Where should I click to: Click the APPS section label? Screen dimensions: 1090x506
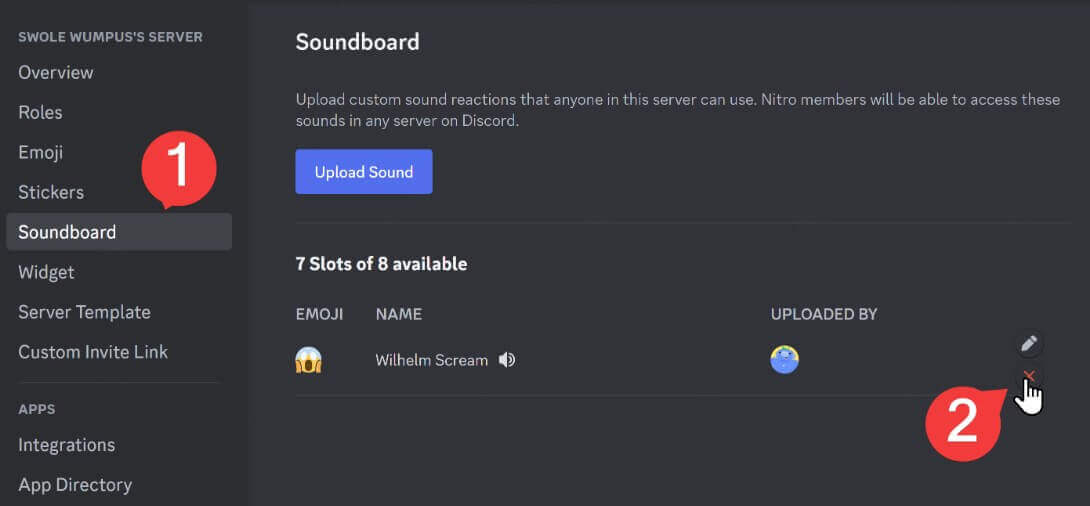37,409
